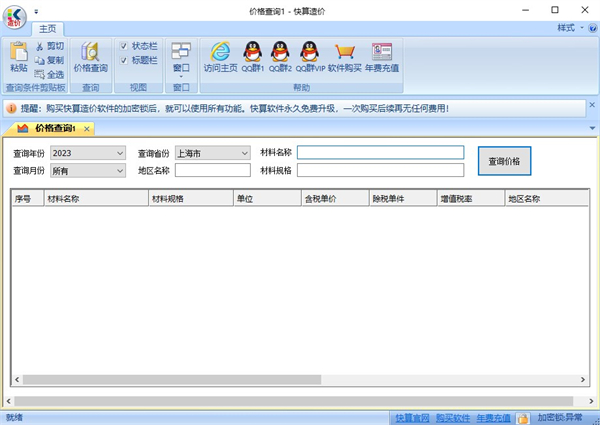This screenshot has height=425, width=600.
Task: Click the 除税单价 column header
Action: 403,199
